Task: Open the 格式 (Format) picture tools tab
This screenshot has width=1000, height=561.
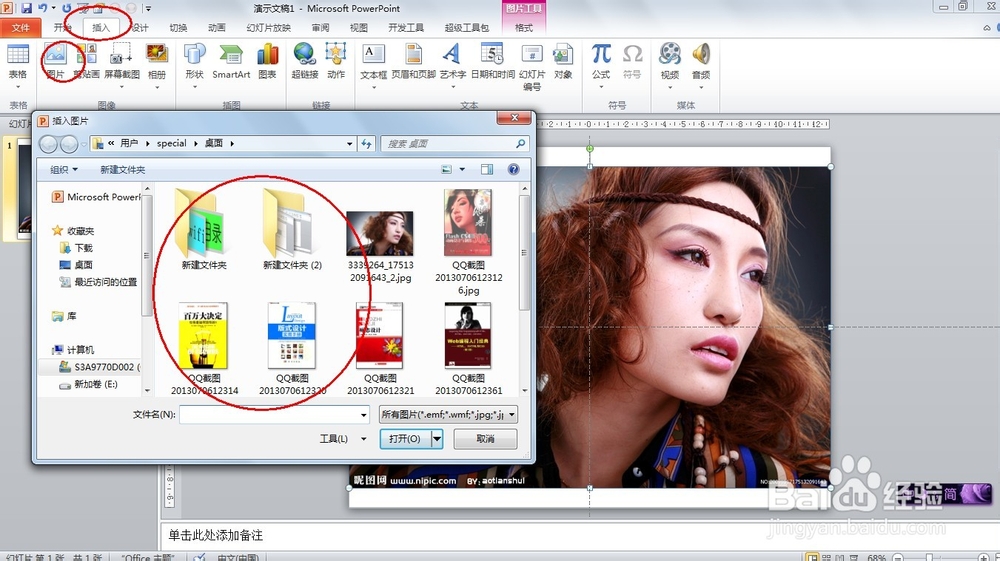Action: [x=524, y=27]
